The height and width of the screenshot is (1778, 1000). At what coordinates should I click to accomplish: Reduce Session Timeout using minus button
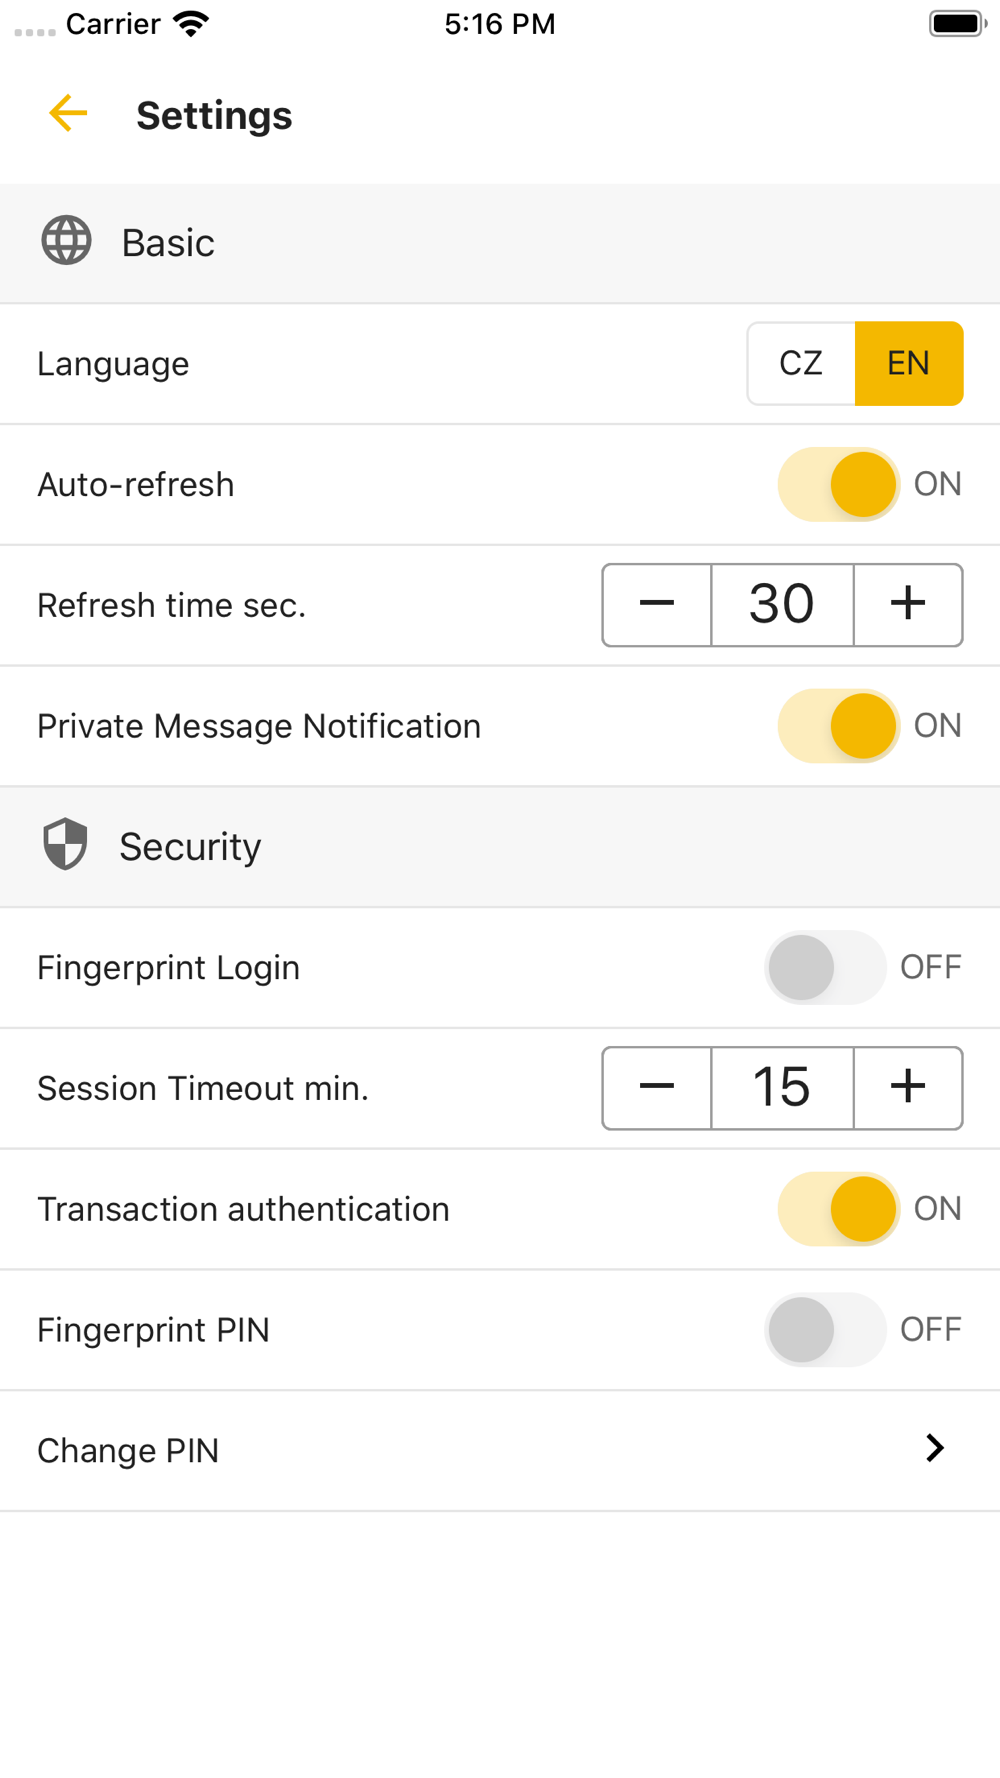pyautogui.click(x=657, y=1087)
